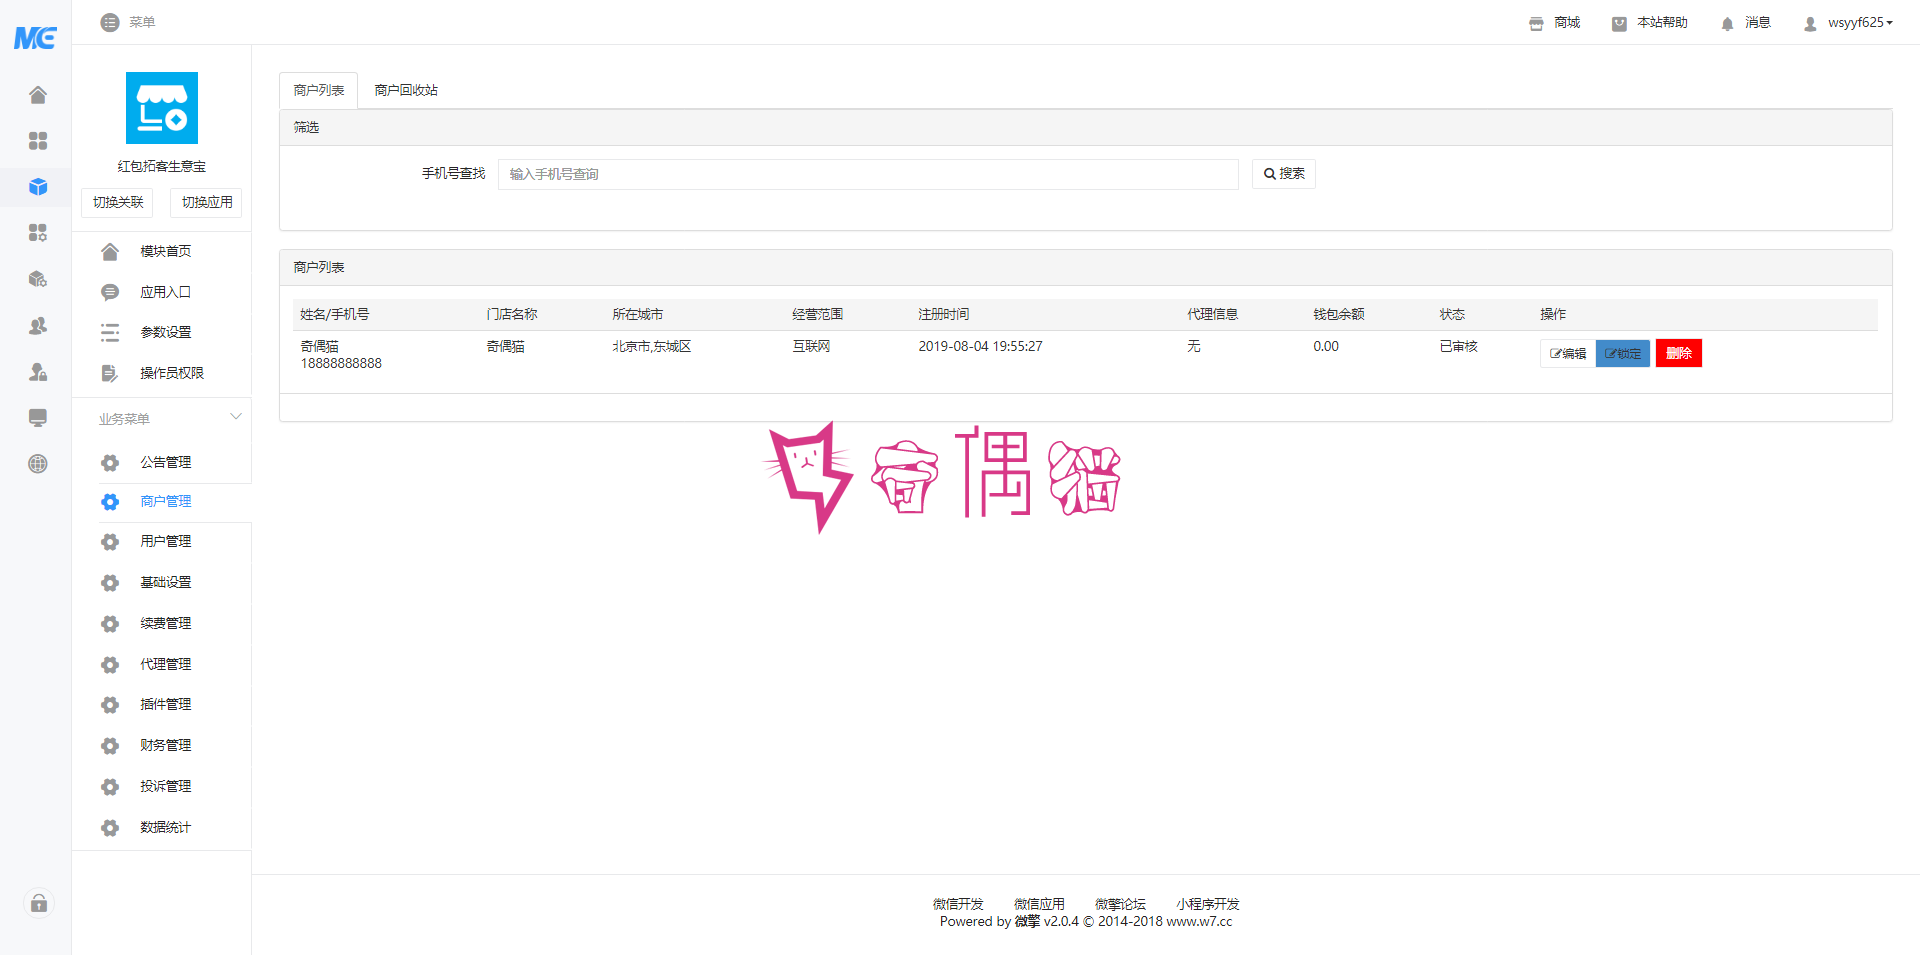Open the 微信应用 footer link
Image resolution: width=1920 pixels, height=955 pixels.
click(1039, 904)
